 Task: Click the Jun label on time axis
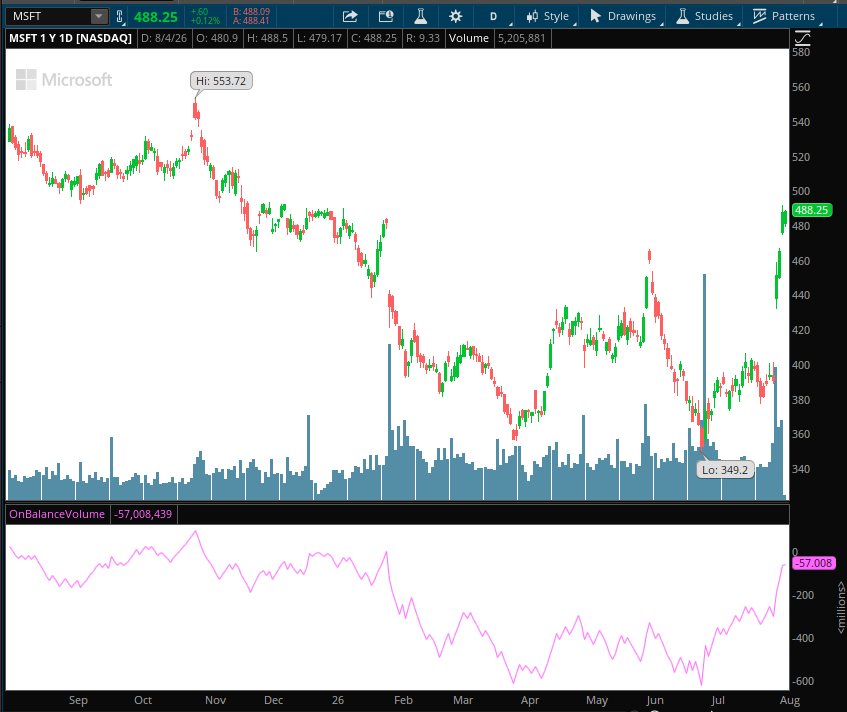(655, 700)
